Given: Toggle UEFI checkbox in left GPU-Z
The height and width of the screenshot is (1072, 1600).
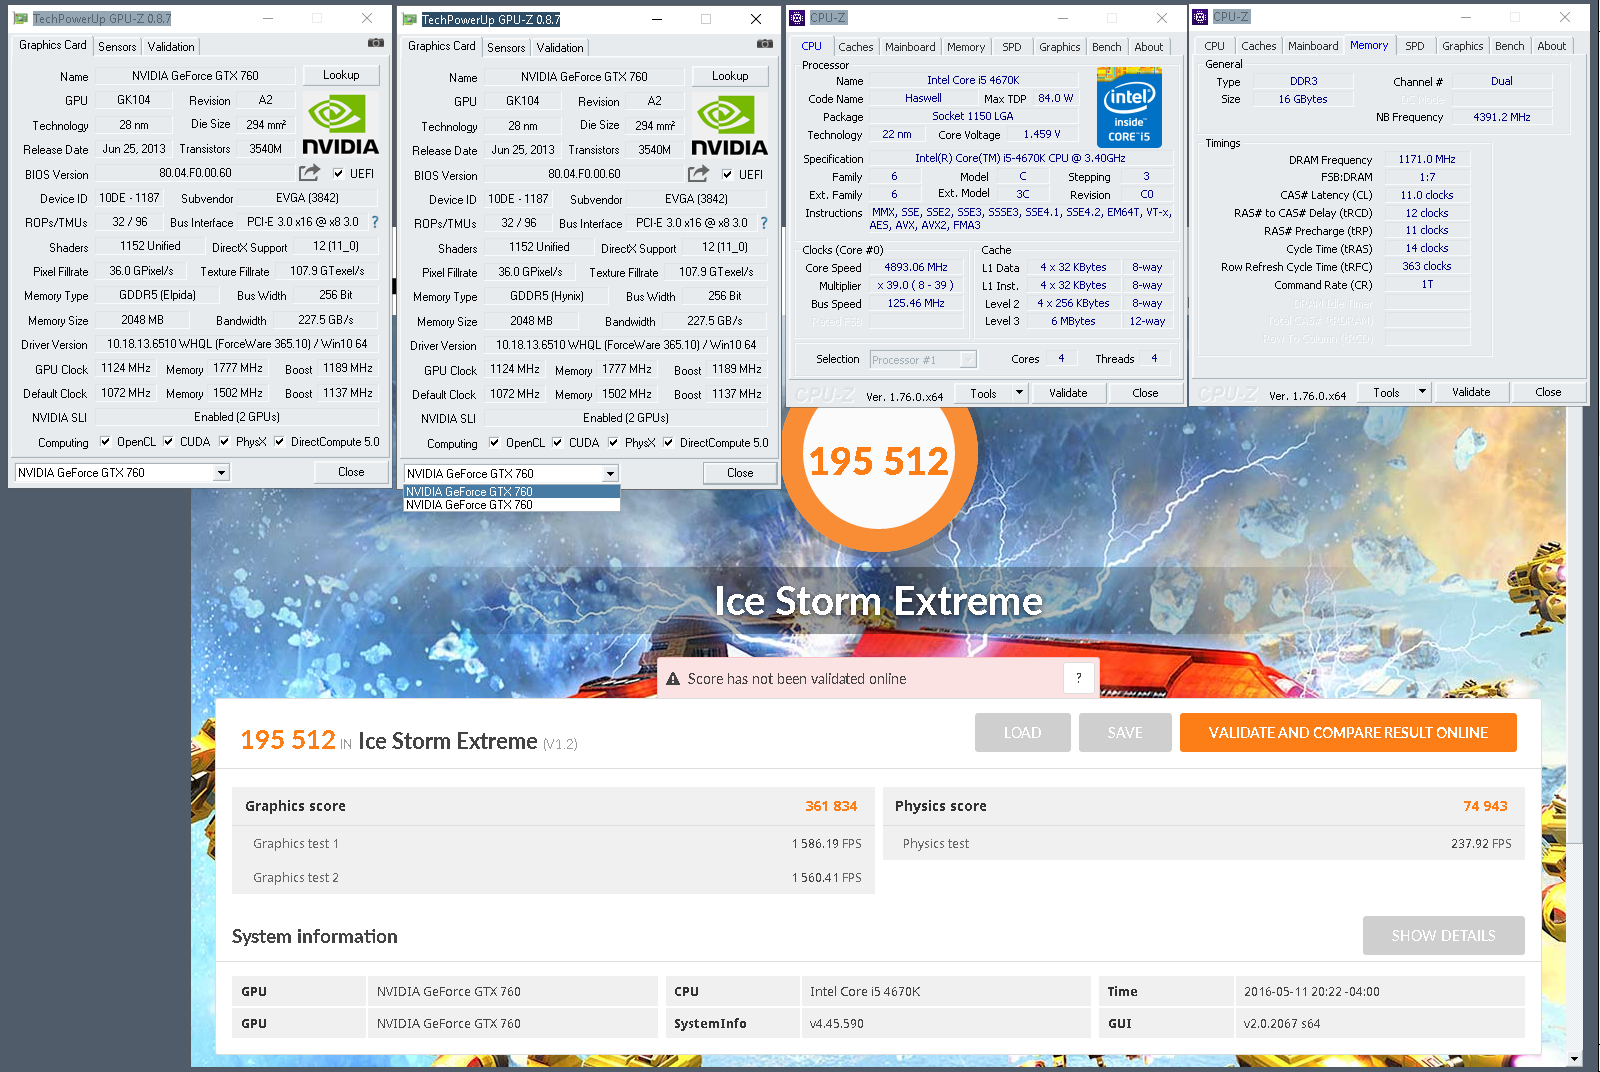Looking at the screenshot, I should coord(338,174).
